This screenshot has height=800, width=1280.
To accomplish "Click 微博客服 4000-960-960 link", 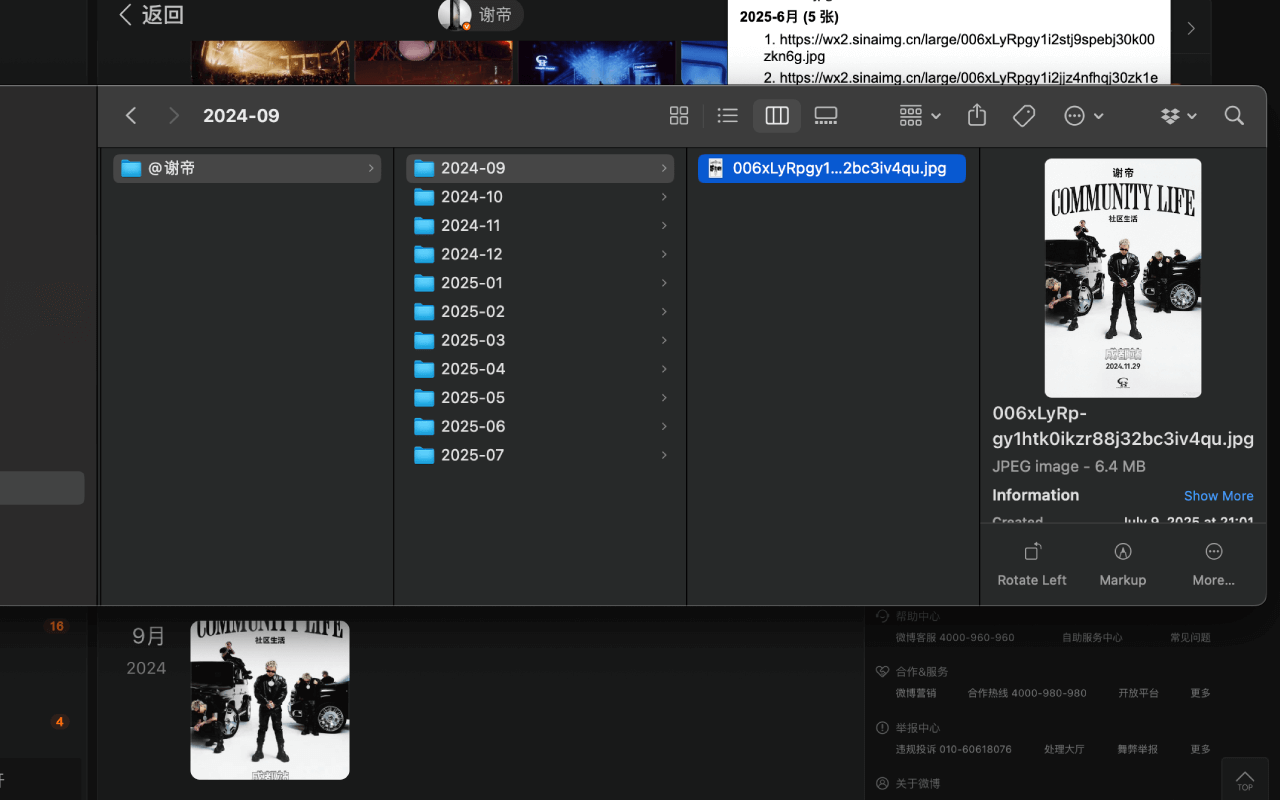I will [955, 637].
